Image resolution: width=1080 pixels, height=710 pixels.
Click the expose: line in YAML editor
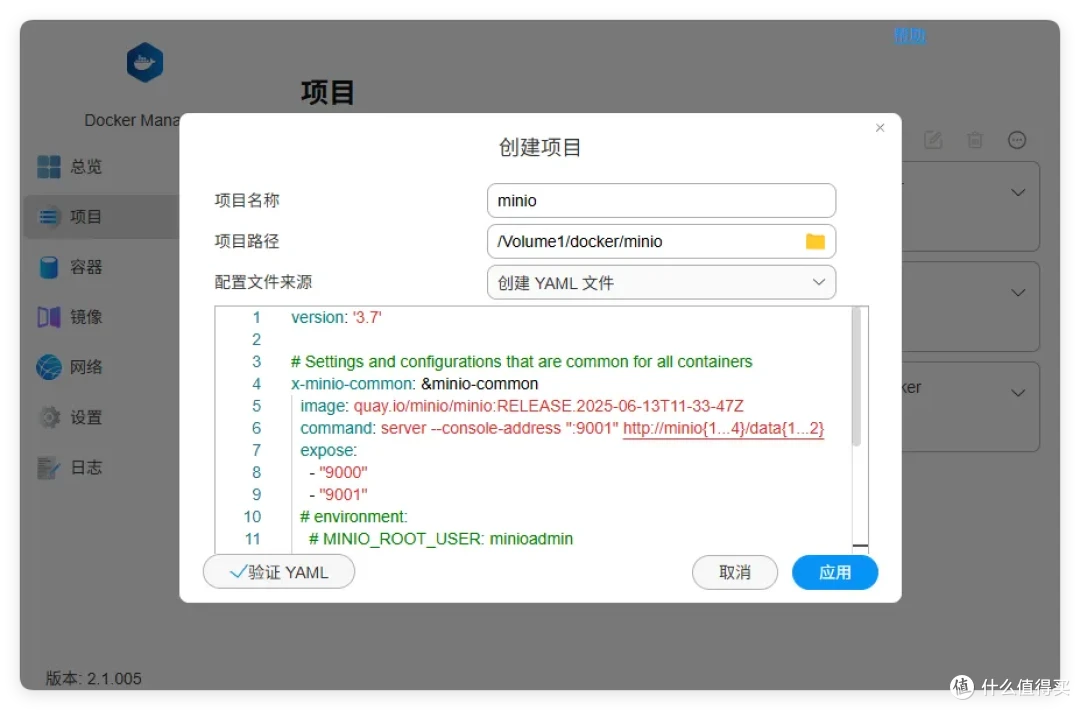(329, 450)
